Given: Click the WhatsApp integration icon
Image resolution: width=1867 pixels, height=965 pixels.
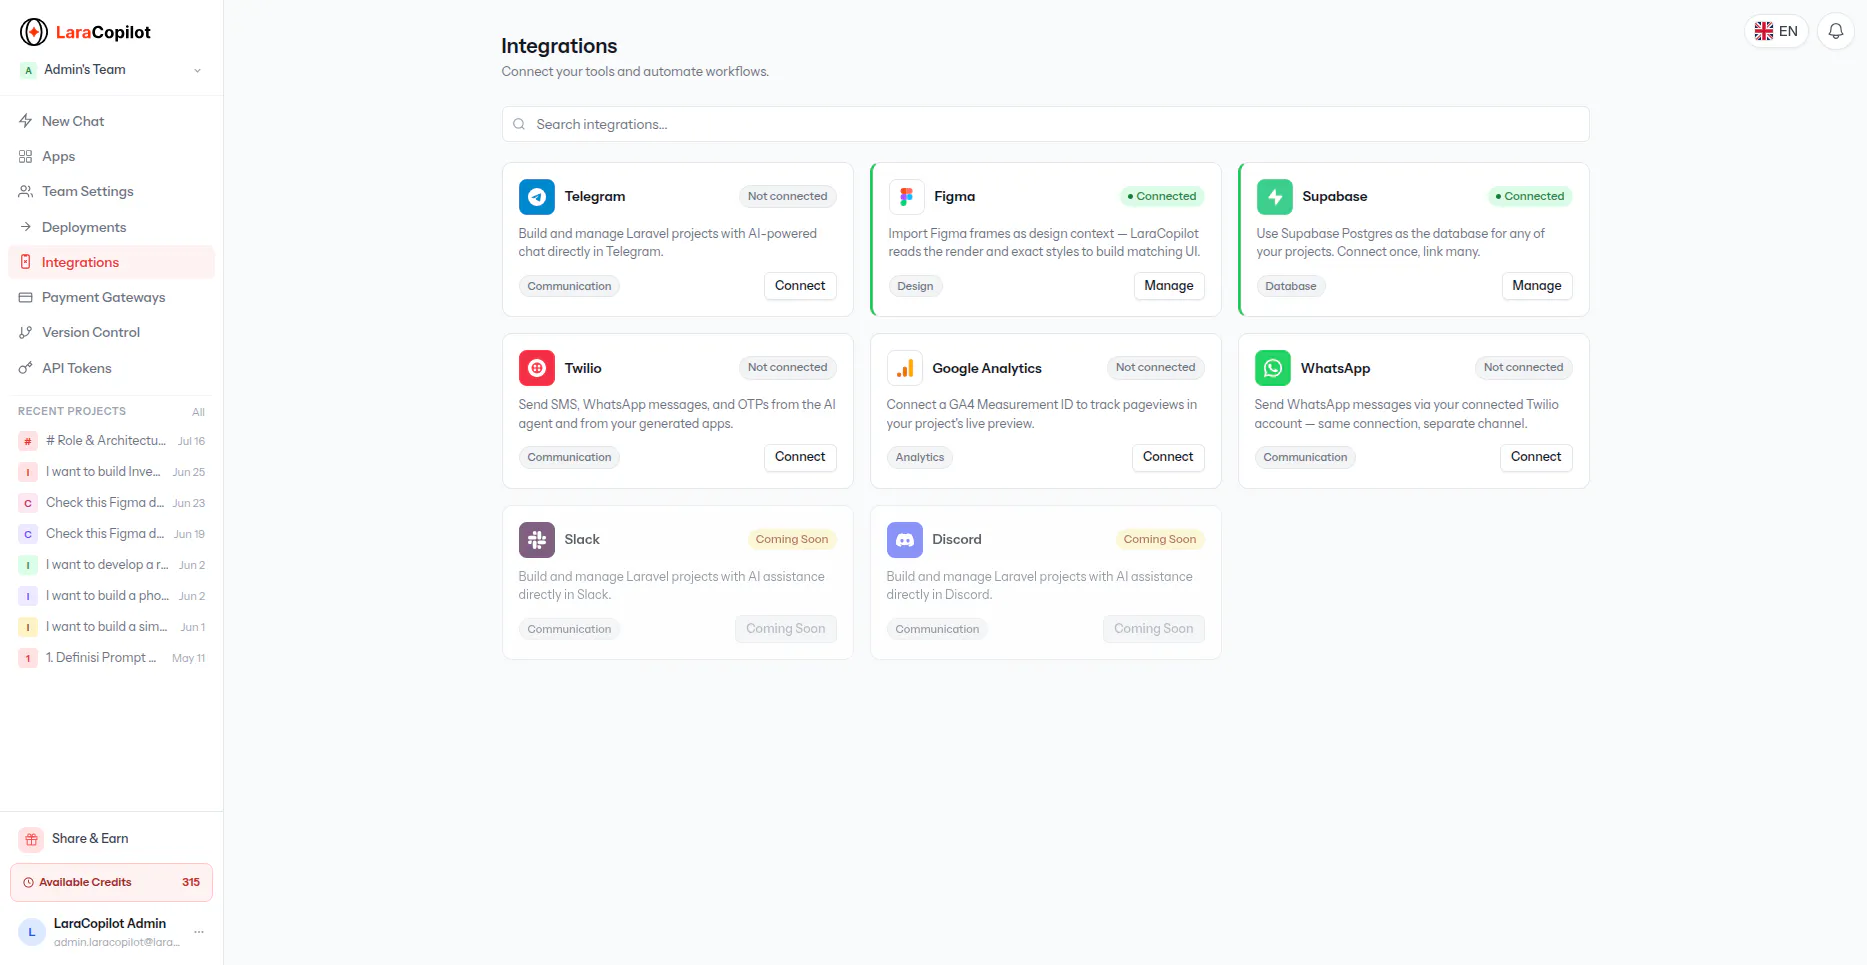Looking at the screenshot, I should click(x=1273, y=368).
